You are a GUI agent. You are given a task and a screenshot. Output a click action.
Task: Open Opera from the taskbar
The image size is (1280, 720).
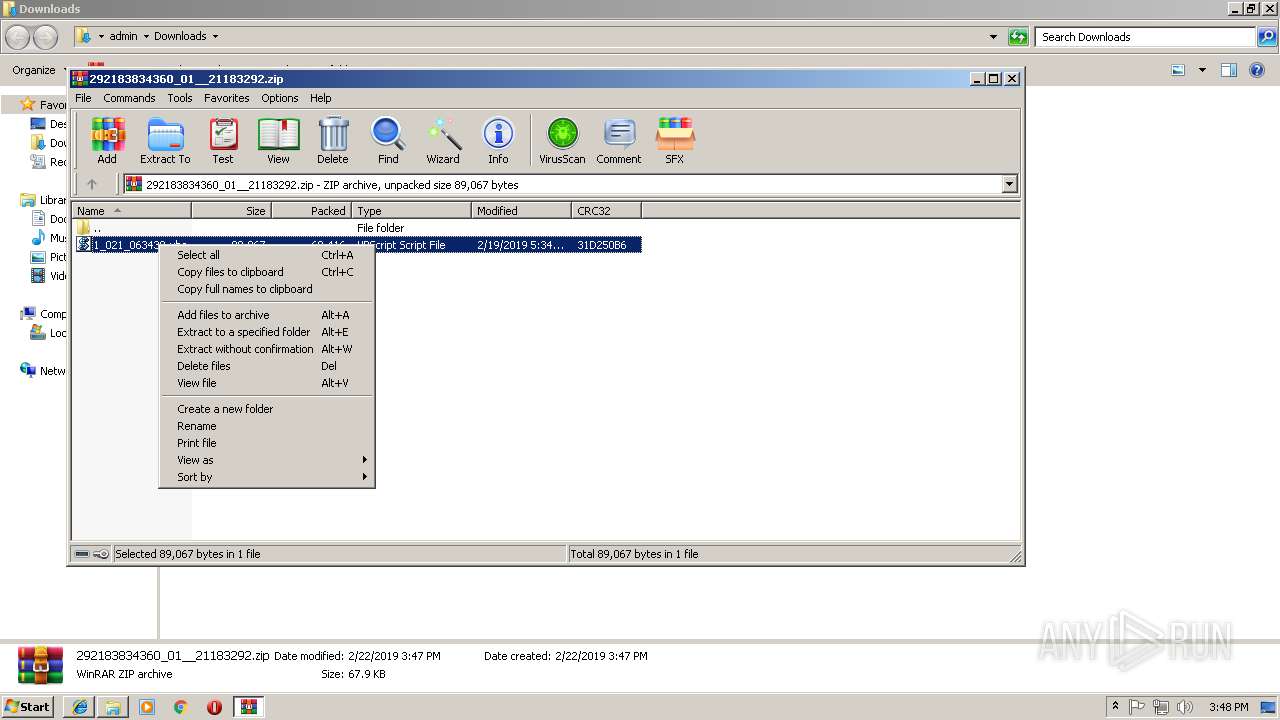[x=214, y=707]
